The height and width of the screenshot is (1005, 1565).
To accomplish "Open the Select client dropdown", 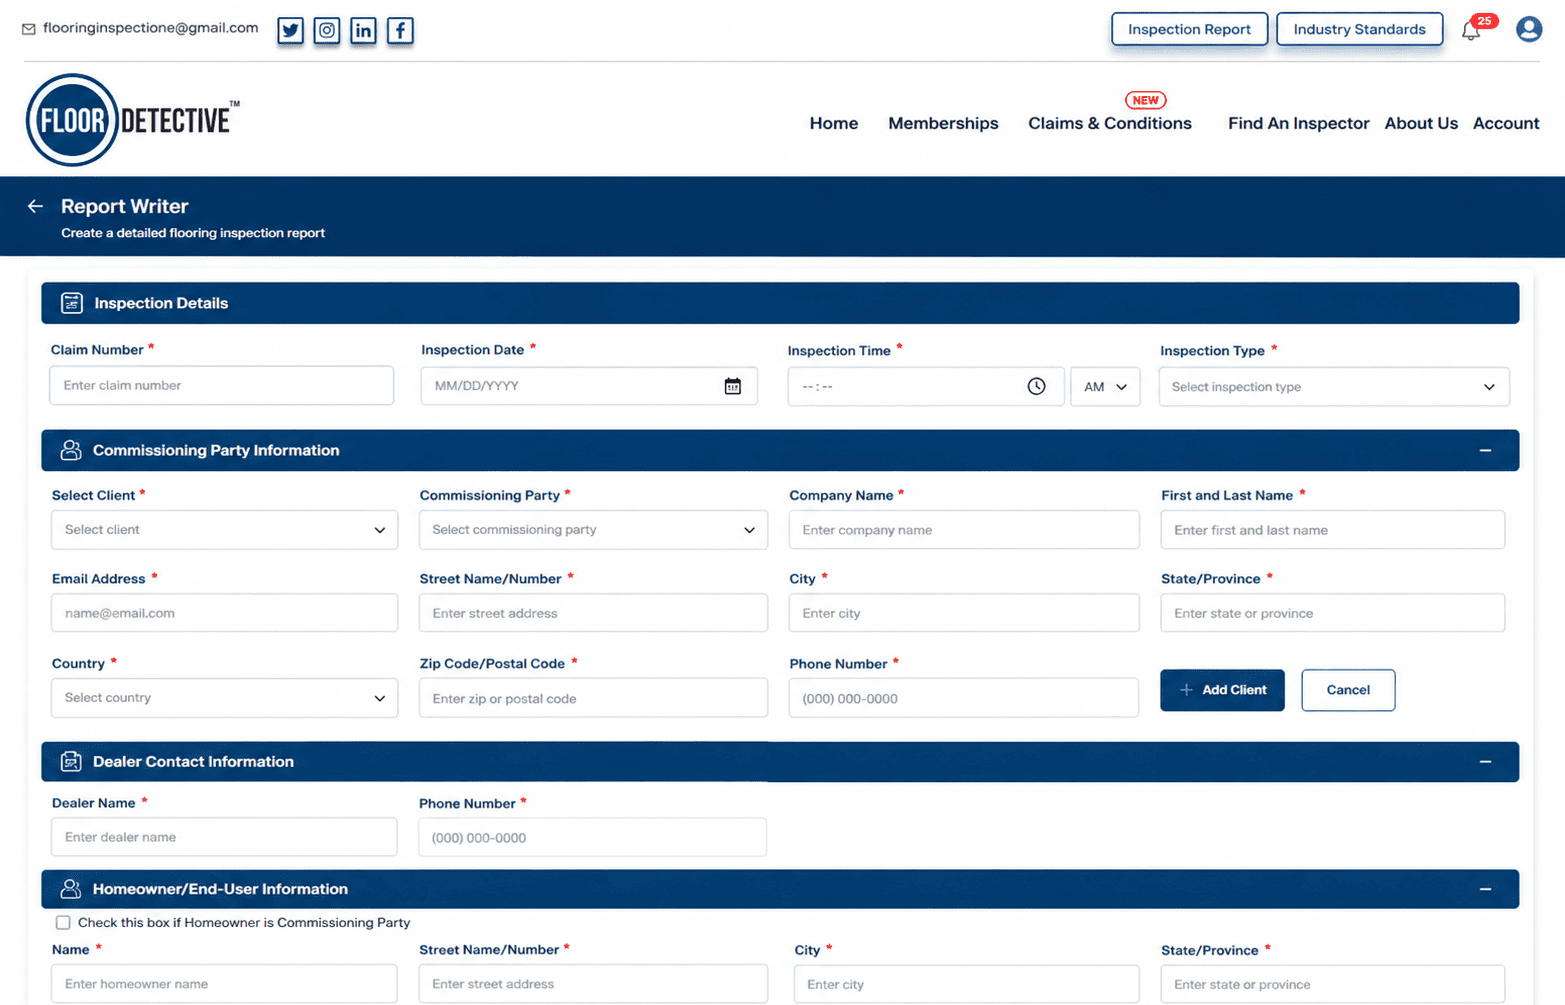I will coord(224,530).
